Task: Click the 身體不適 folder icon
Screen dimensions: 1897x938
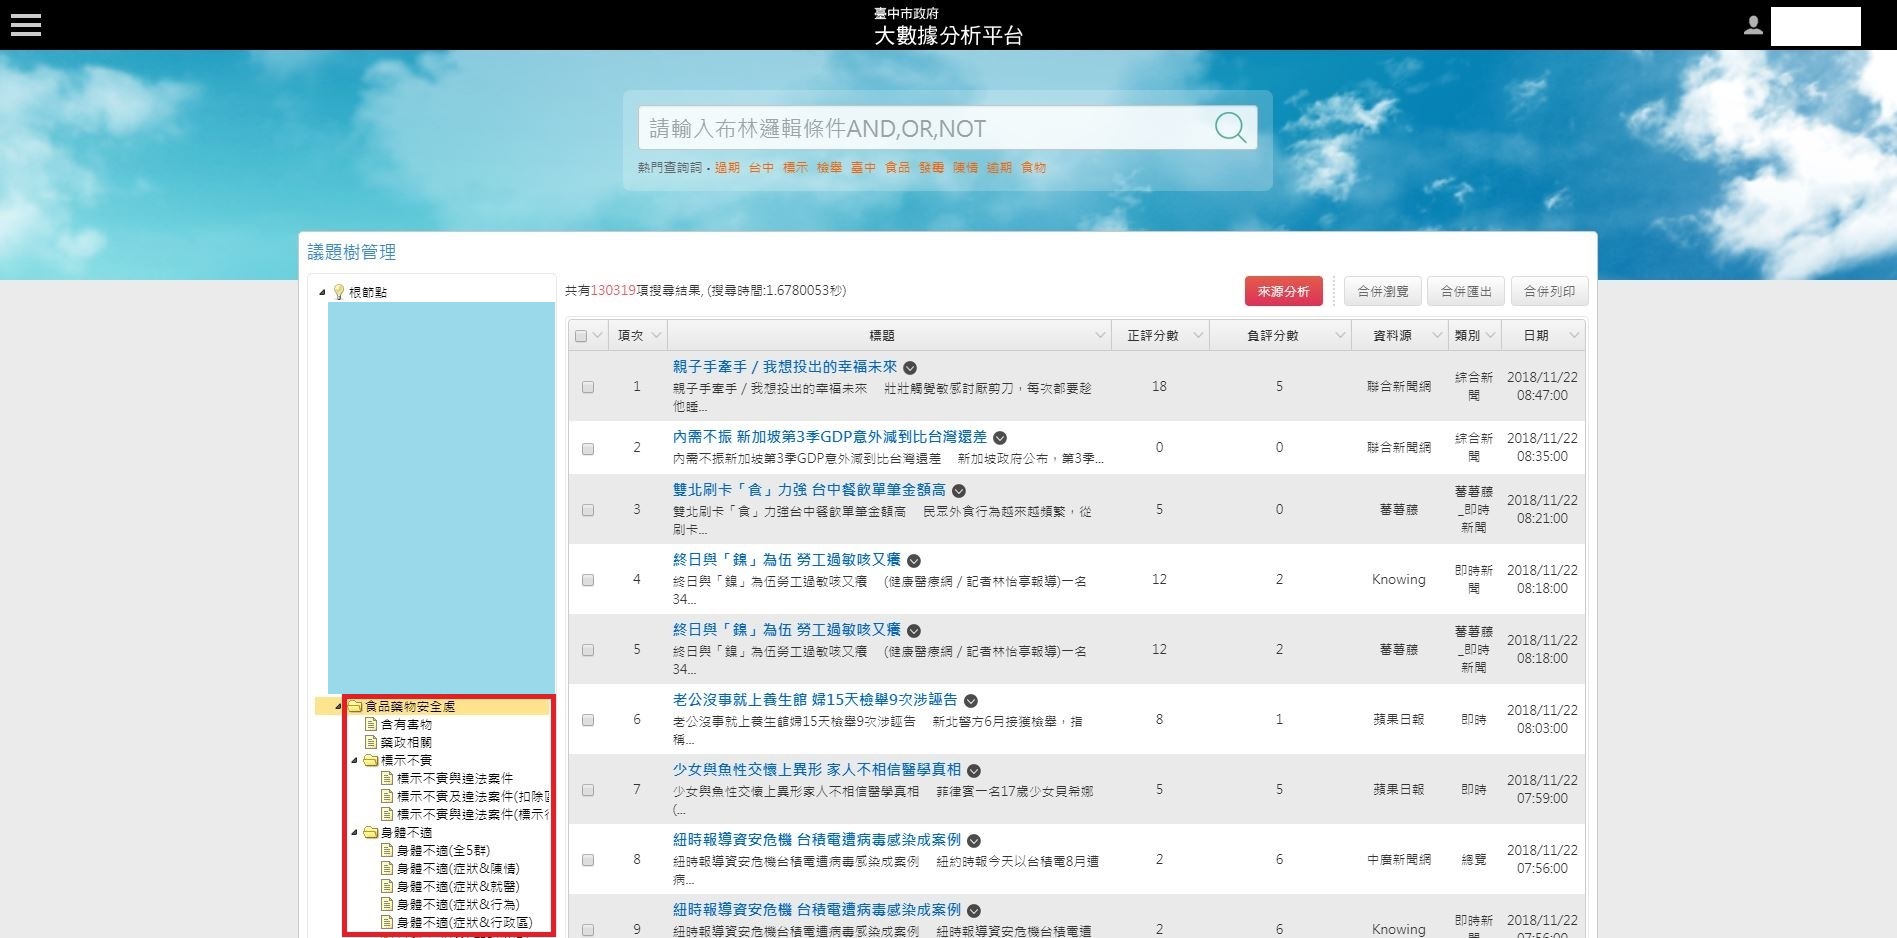Action: 371,832
